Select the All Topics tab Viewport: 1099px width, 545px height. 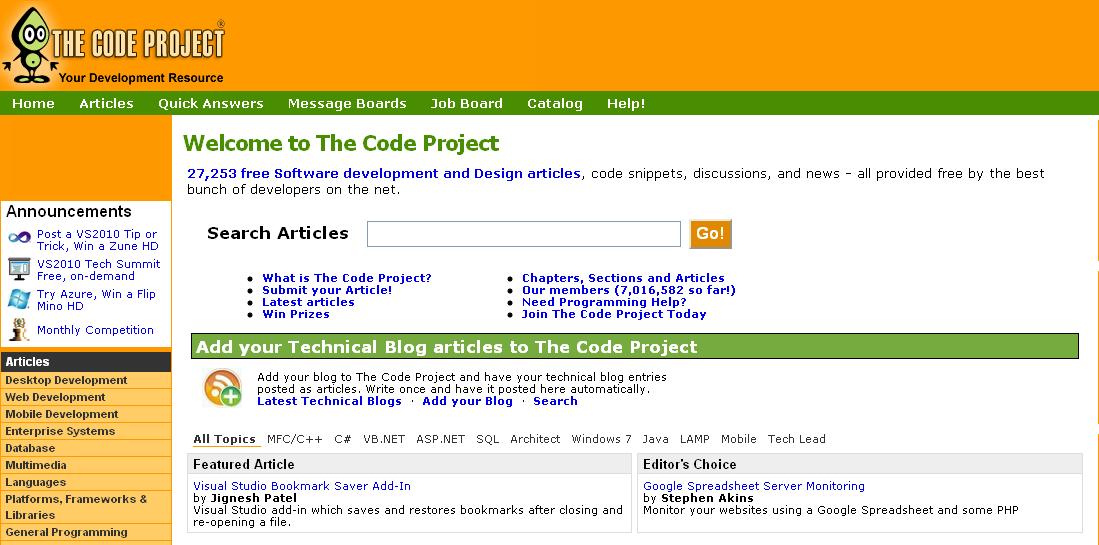point(224,439)
